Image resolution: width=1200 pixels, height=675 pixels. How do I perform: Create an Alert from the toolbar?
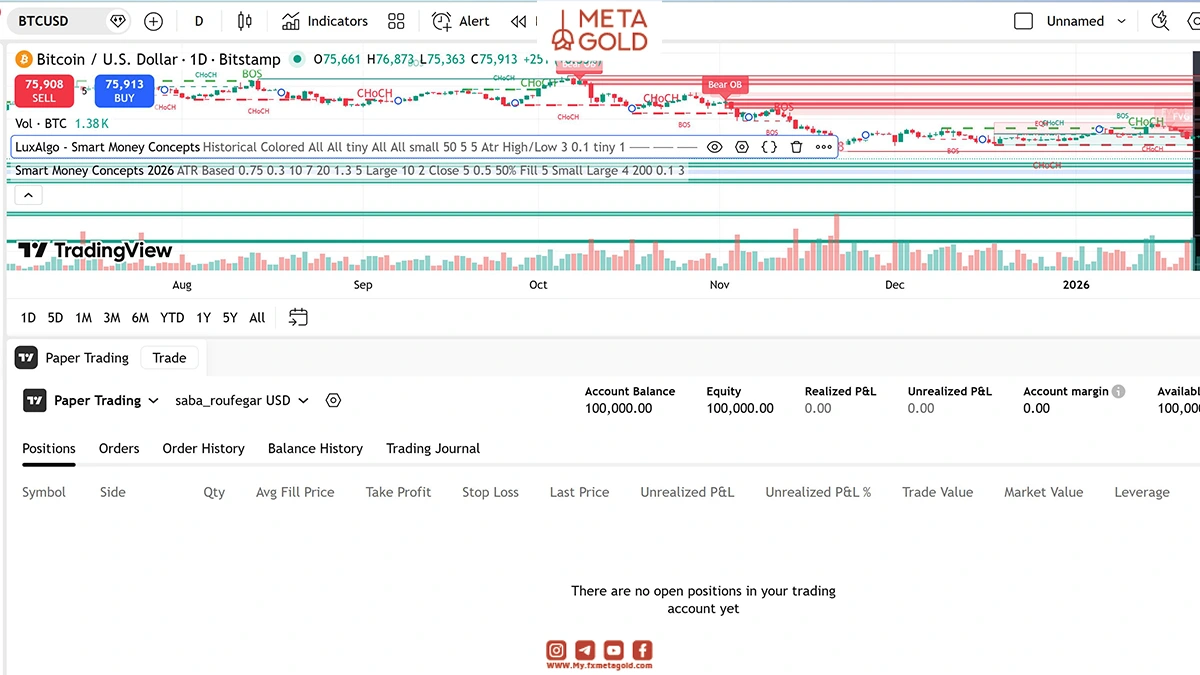[x=460, y=21]
